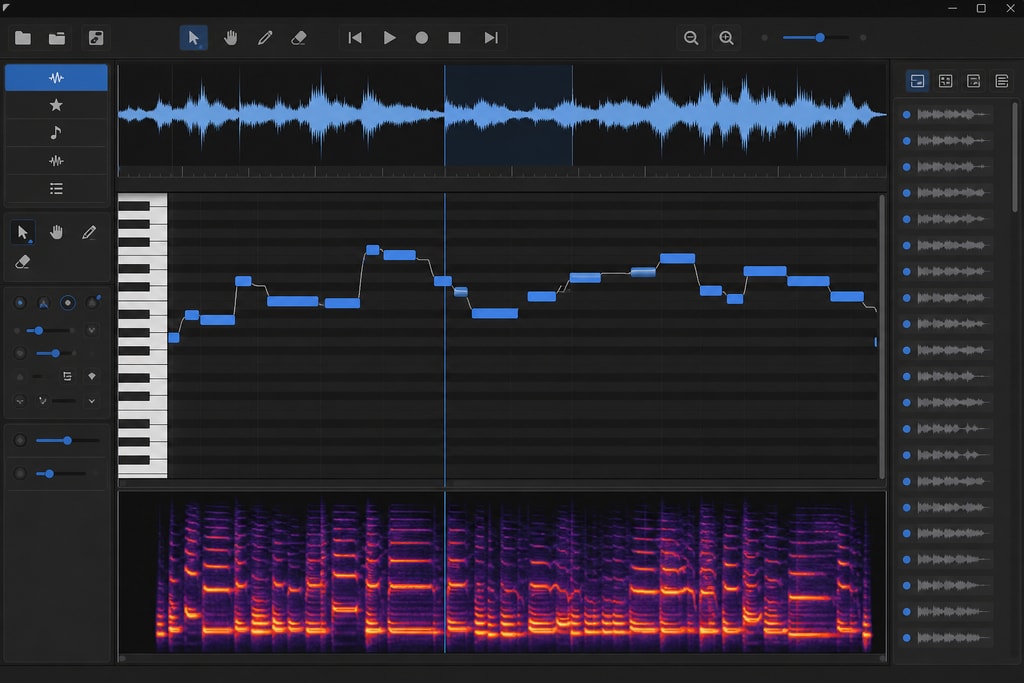The image size is (1024, 683).
Task: Pick the pencil draw tool in the main toolbar
Action: [264, 38]
